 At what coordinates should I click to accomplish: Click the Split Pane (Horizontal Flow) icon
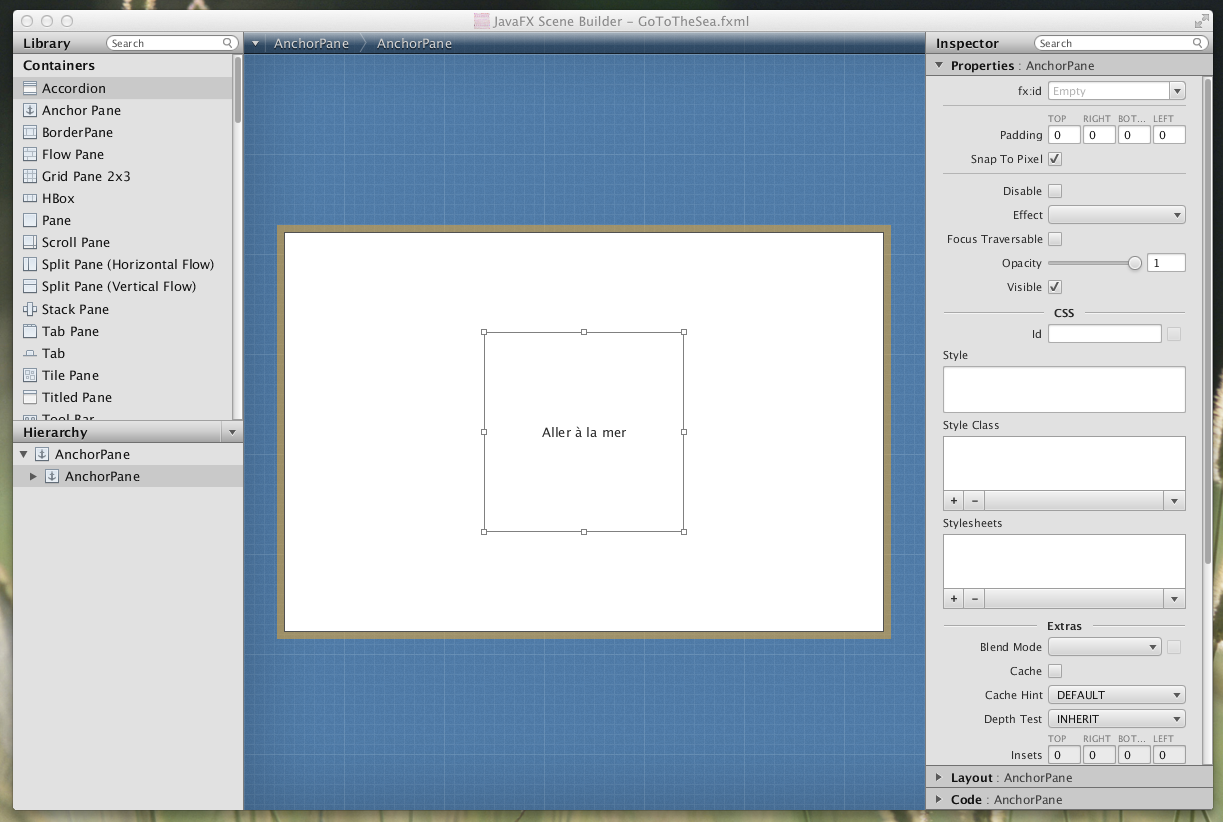click(30, 264)
